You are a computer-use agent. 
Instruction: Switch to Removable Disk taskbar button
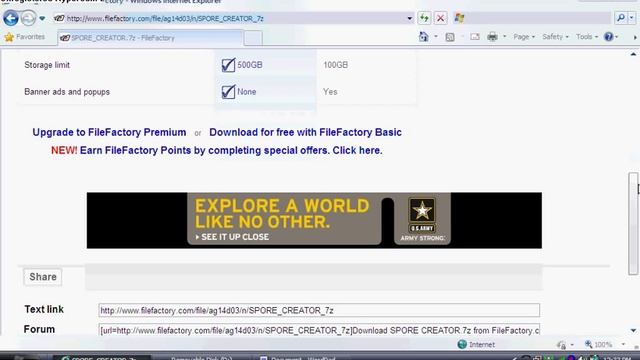pos(202,358)
